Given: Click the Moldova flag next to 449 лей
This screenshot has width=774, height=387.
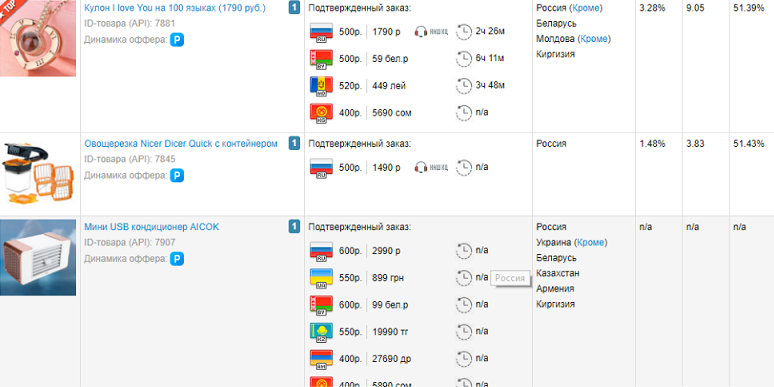Looking at the screenshot, I should [321, 86].
